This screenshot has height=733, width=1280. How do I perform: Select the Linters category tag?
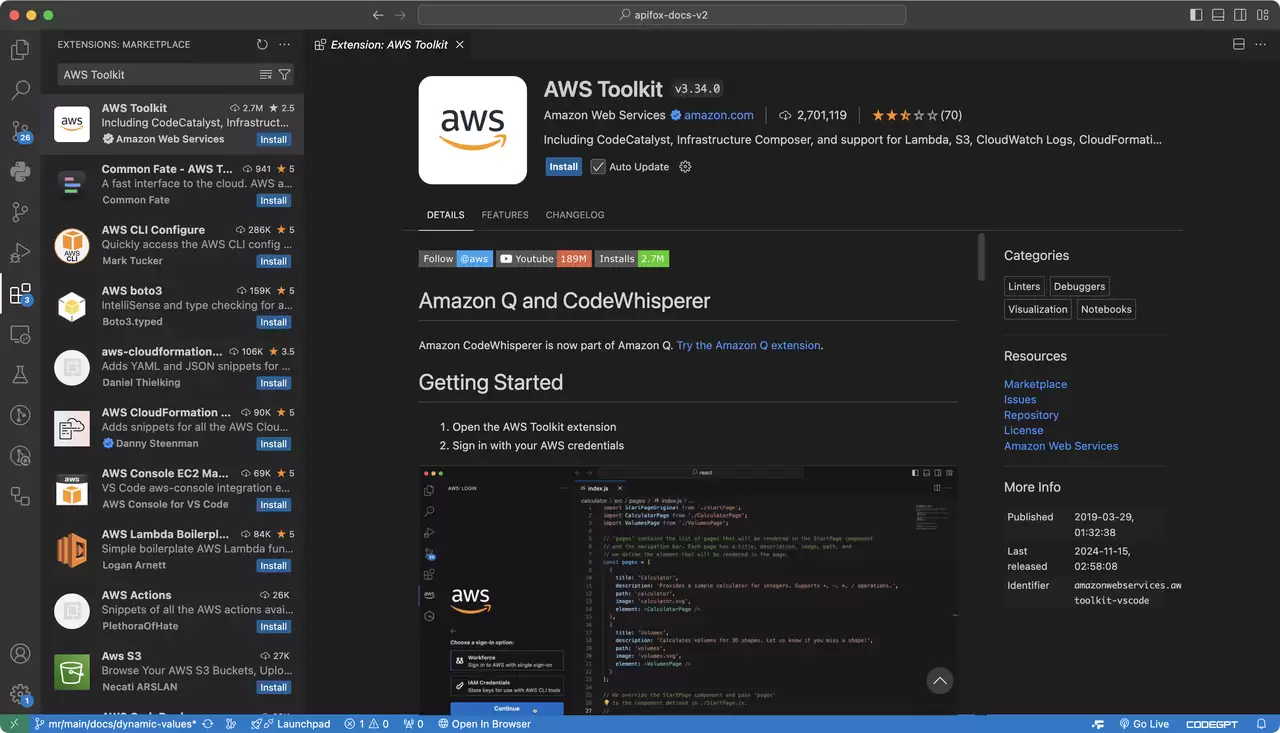pos(1024,286)
